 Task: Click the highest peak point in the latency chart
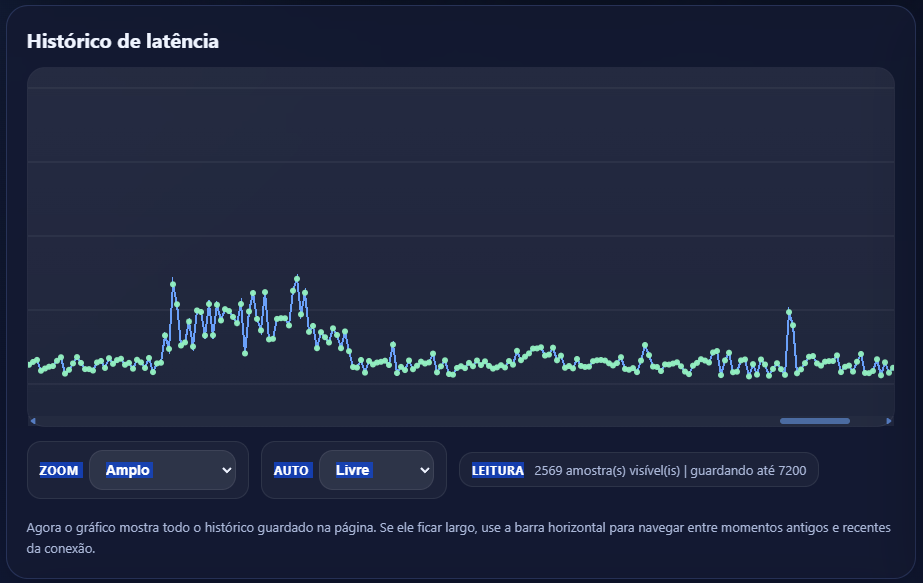(x=297, y=279)
